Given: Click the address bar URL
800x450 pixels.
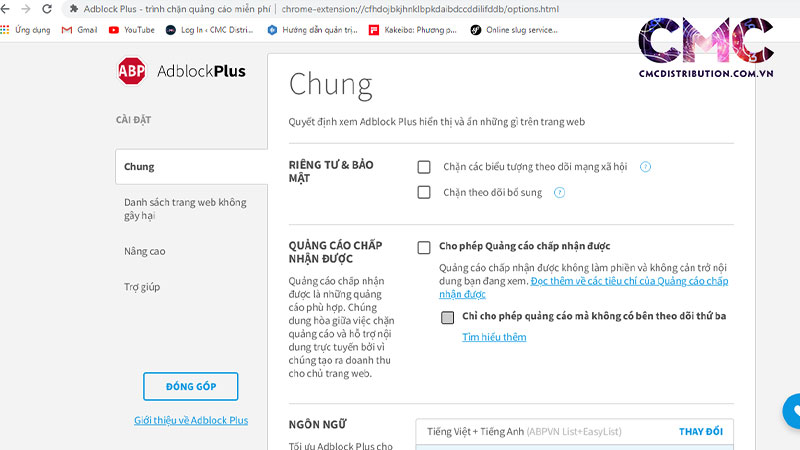Looking at the screenshot, I should [420, 9].
